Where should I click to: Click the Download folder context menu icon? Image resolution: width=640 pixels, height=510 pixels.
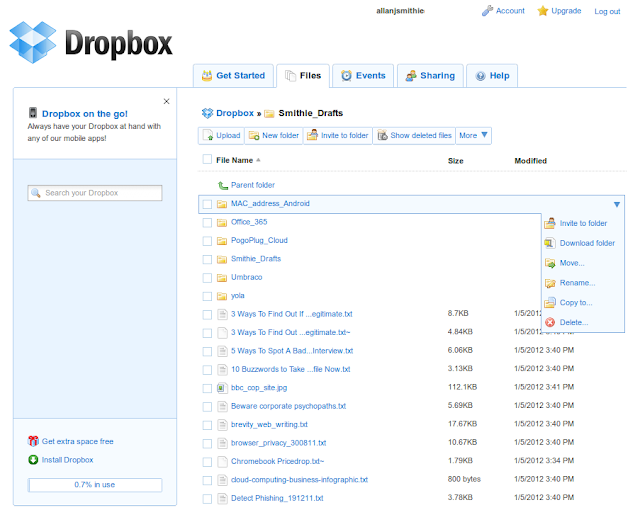coord(550,243)
